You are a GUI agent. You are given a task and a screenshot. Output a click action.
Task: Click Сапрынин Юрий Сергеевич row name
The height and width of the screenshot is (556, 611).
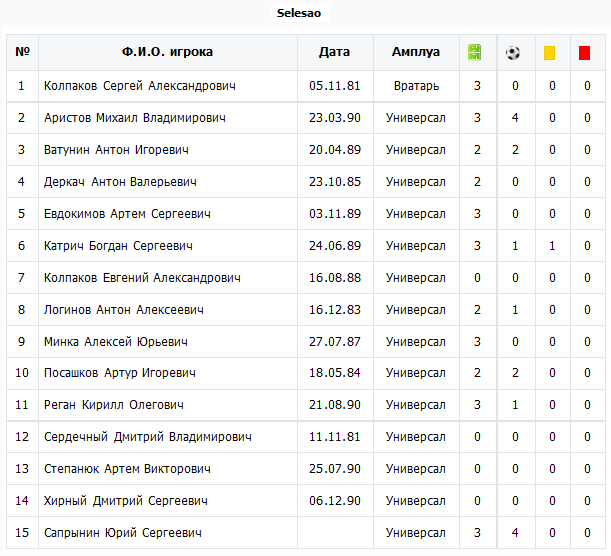coord(123,533)
